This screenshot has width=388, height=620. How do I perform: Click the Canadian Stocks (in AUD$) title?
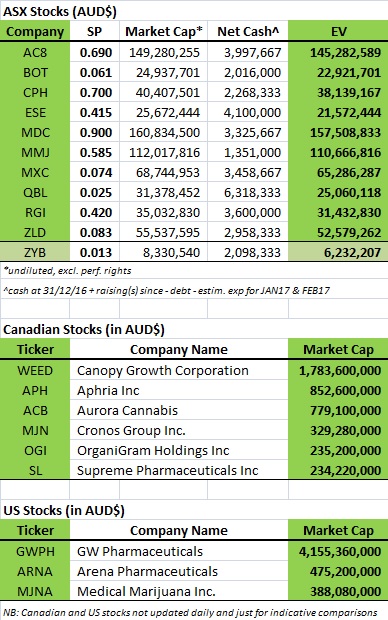[83, 329]
